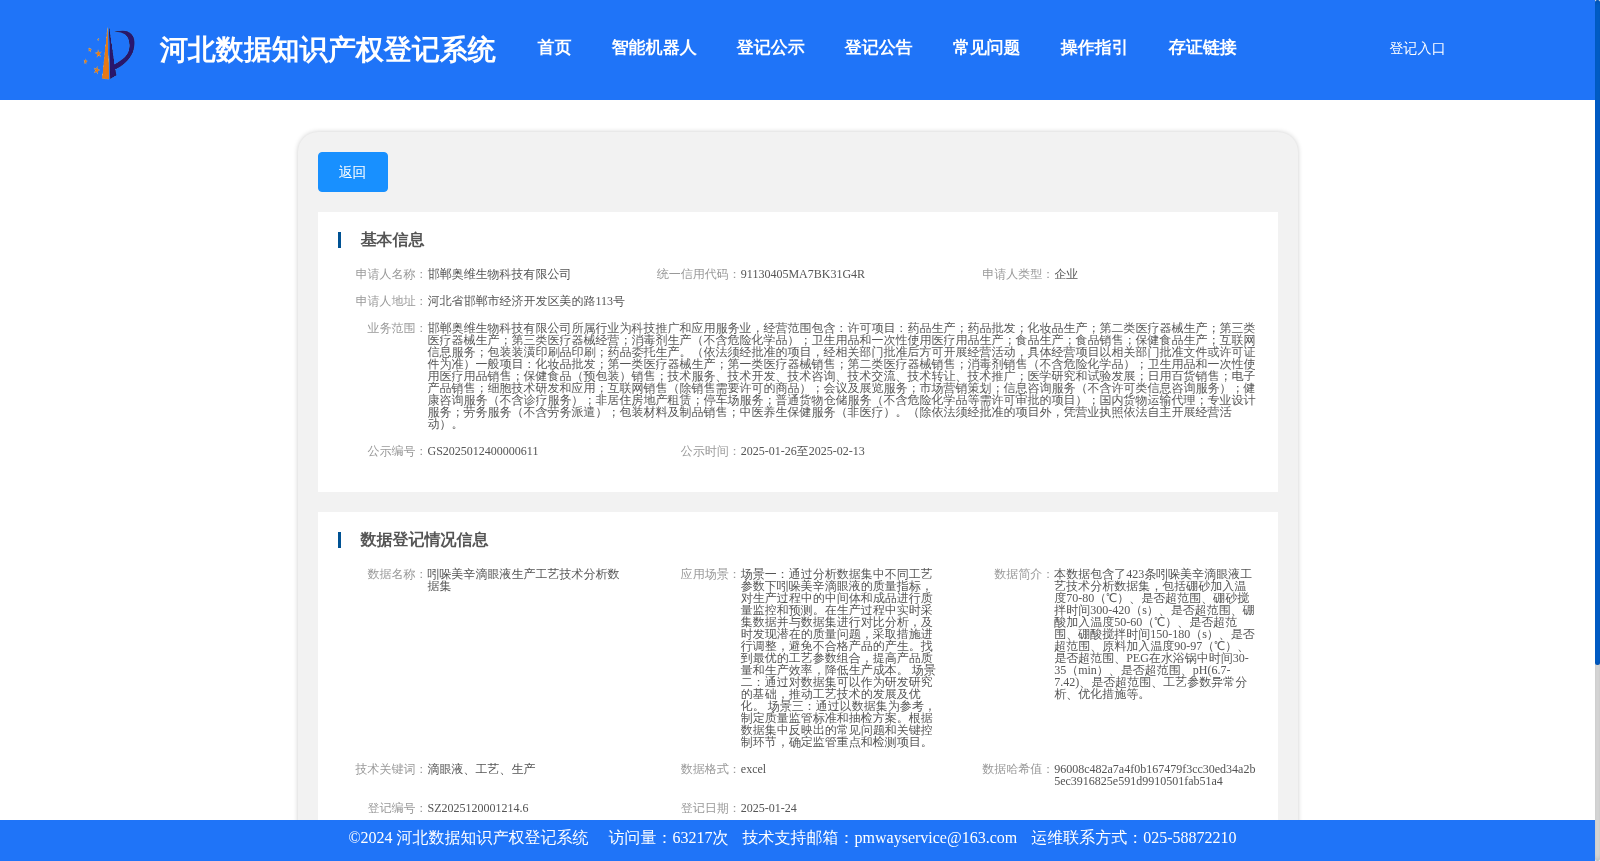Select publicity period 2025-01-26至2025-02-13
The image size is (1600, 861).
tap(802, 451)
